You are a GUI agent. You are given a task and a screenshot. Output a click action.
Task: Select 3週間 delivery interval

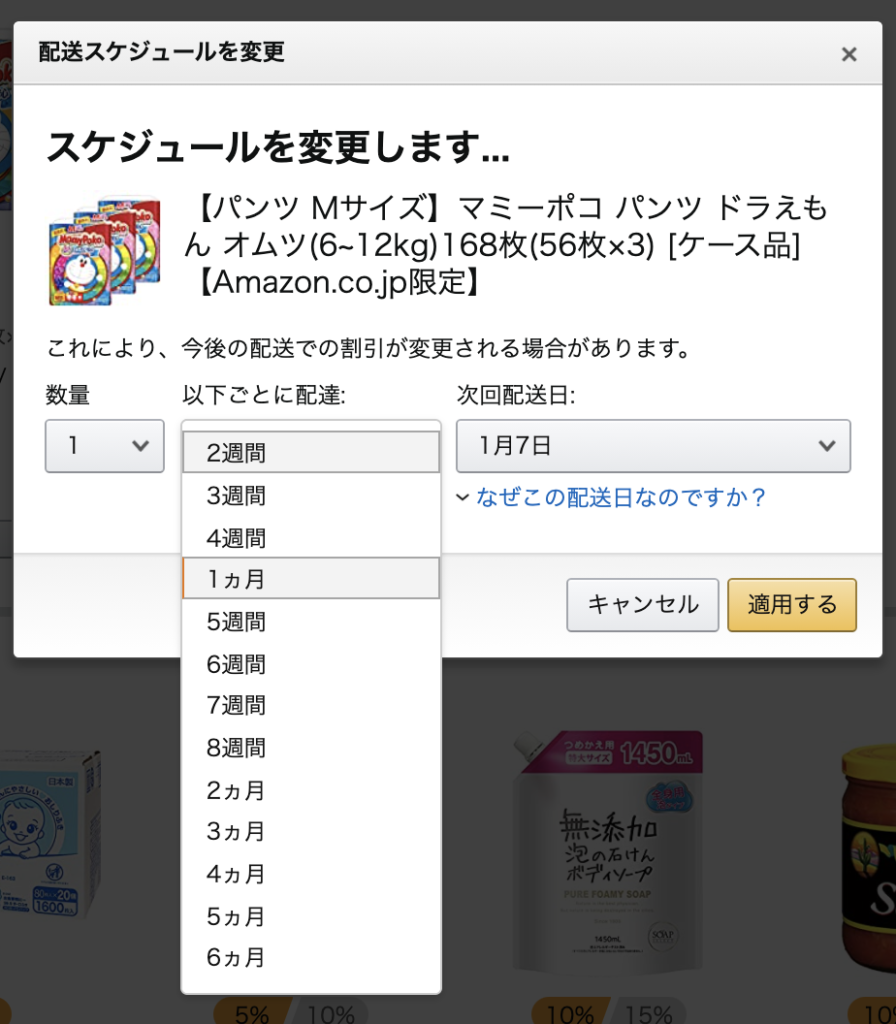tap(311, 495)
